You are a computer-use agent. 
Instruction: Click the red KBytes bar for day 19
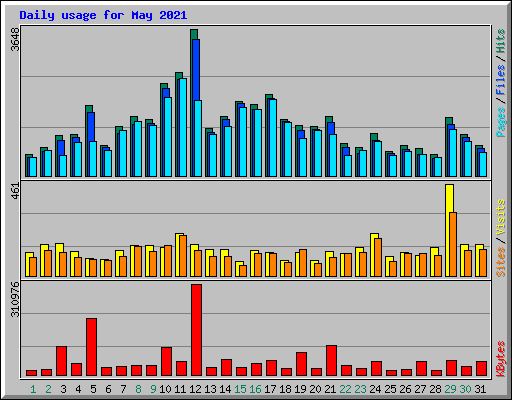coord(301,364)
